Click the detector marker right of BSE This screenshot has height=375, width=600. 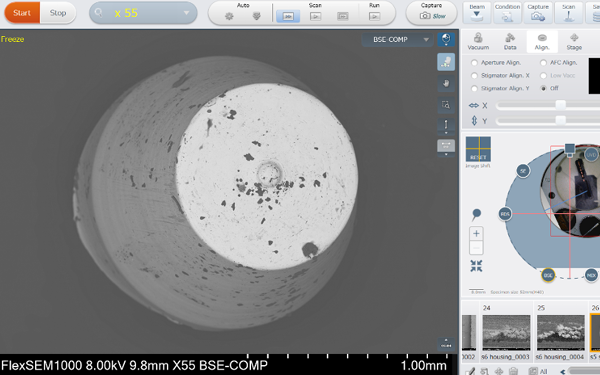591,275
